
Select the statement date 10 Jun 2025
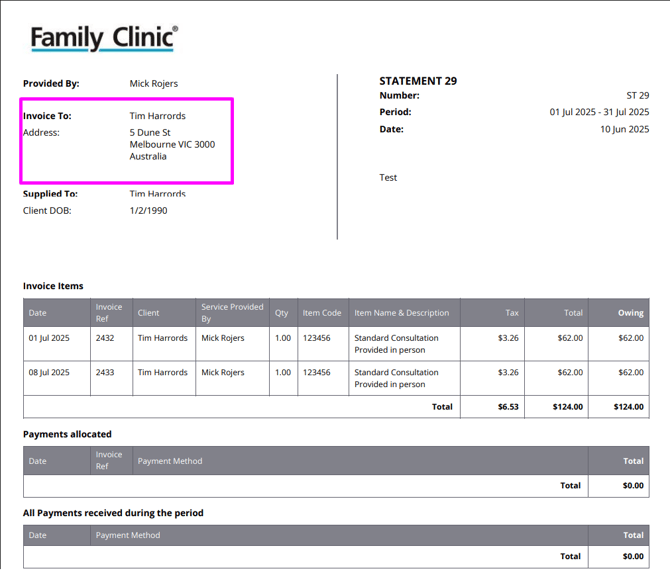(624, 130)
